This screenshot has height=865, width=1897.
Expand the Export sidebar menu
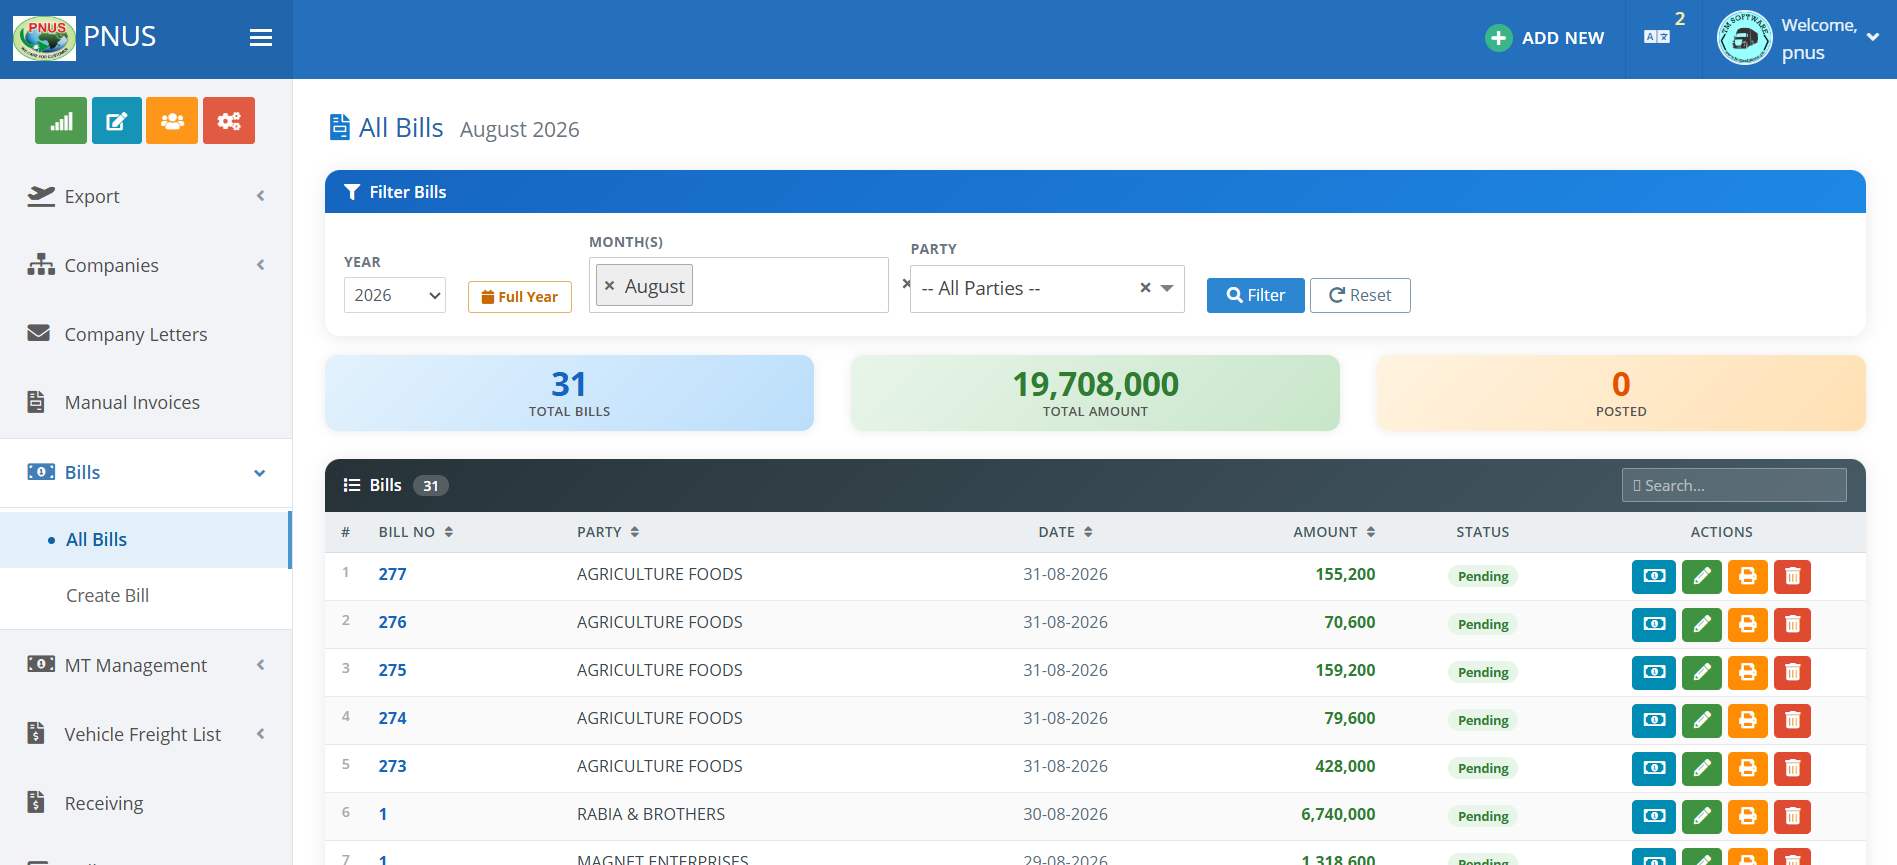(x=146, y=196)
